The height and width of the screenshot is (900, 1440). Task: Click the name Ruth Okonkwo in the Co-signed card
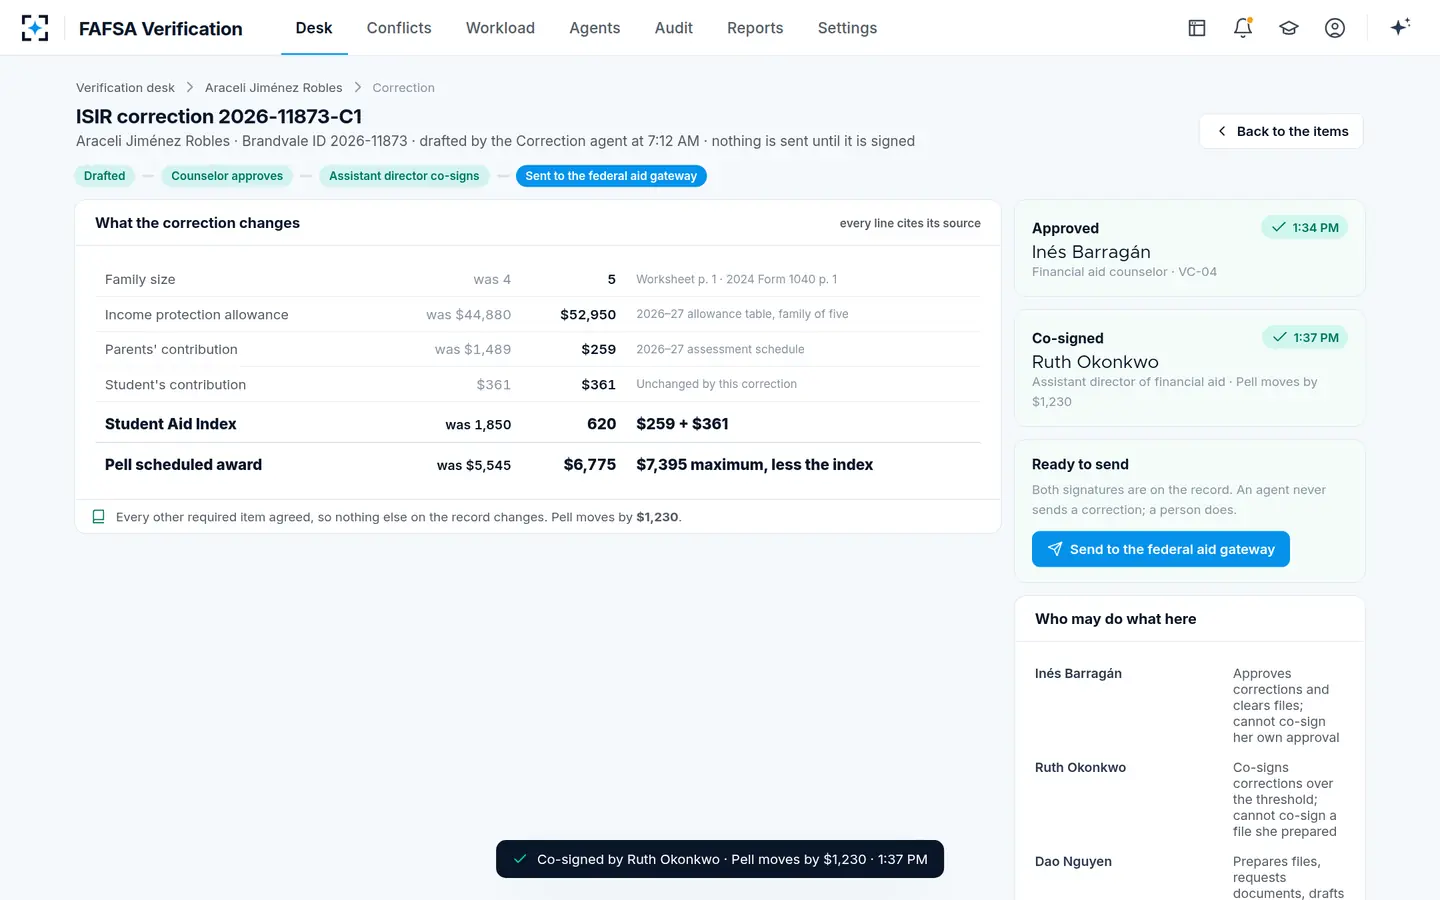[x=1095, y=362]
